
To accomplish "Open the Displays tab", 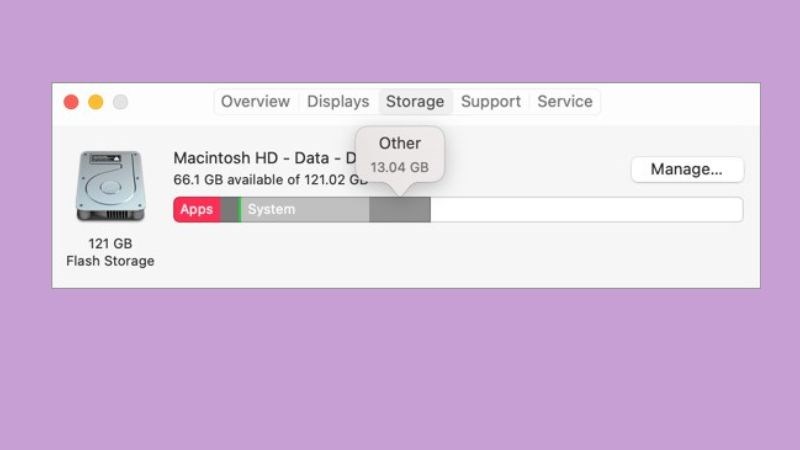I will [x=338, y=102].
